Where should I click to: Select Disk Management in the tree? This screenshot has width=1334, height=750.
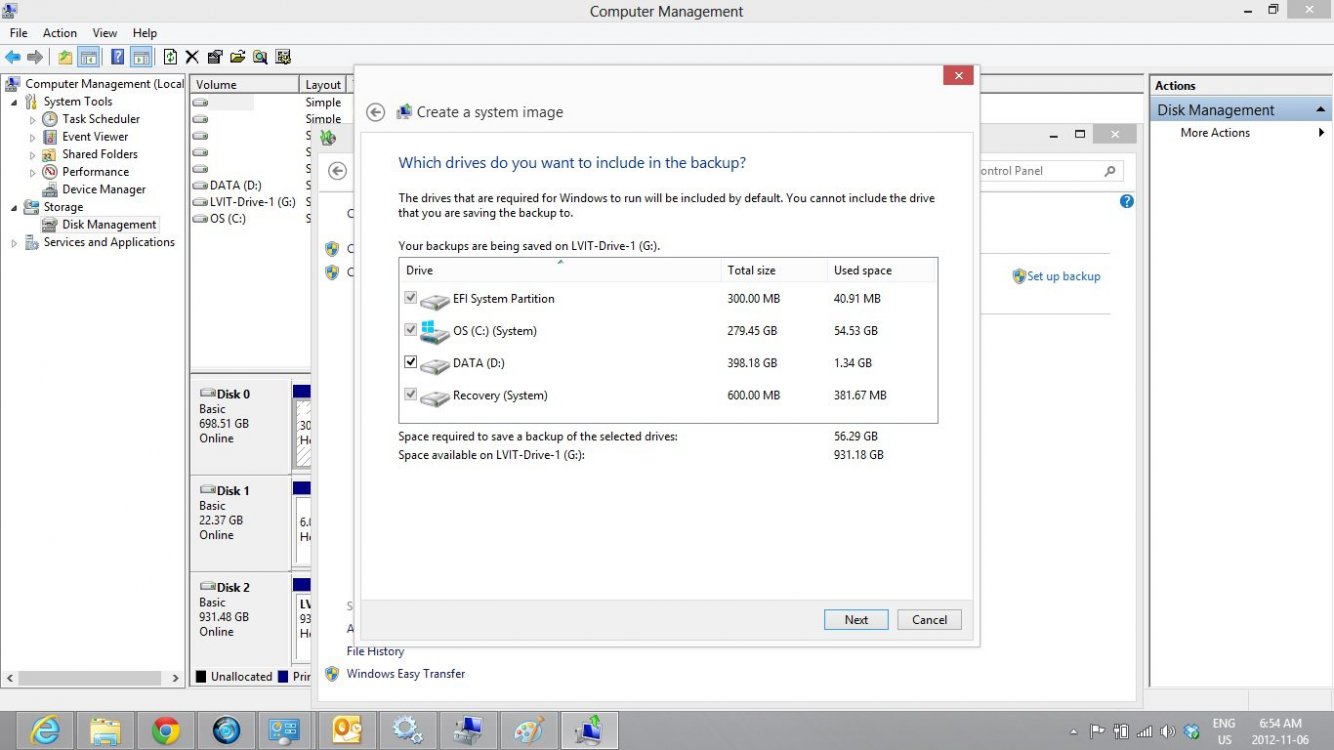(109, 225)
